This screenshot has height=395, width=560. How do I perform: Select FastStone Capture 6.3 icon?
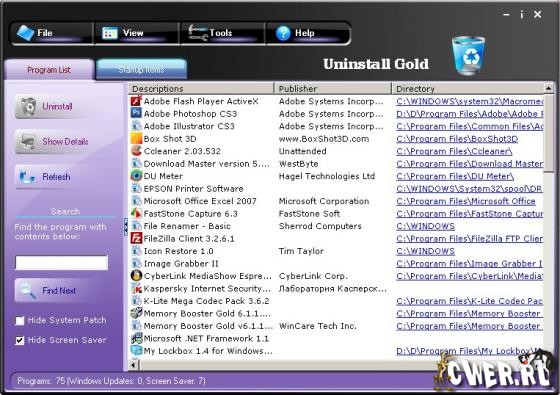pos(136,214)
